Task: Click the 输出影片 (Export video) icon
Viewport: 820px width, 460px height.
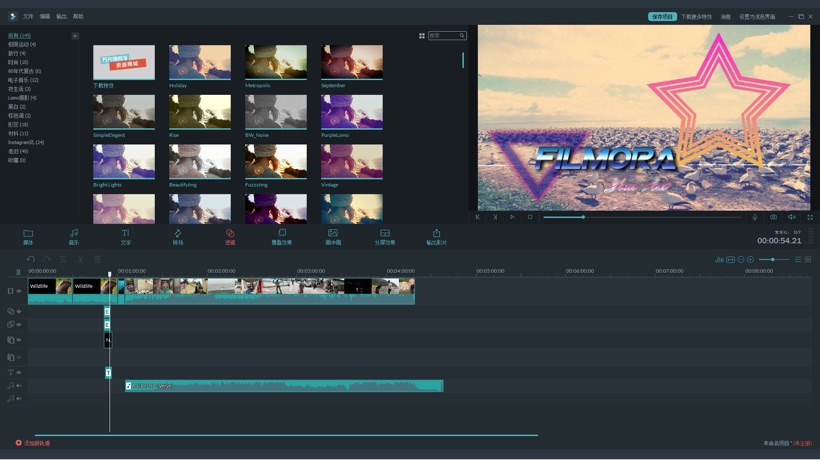Action: click(436, 234)
